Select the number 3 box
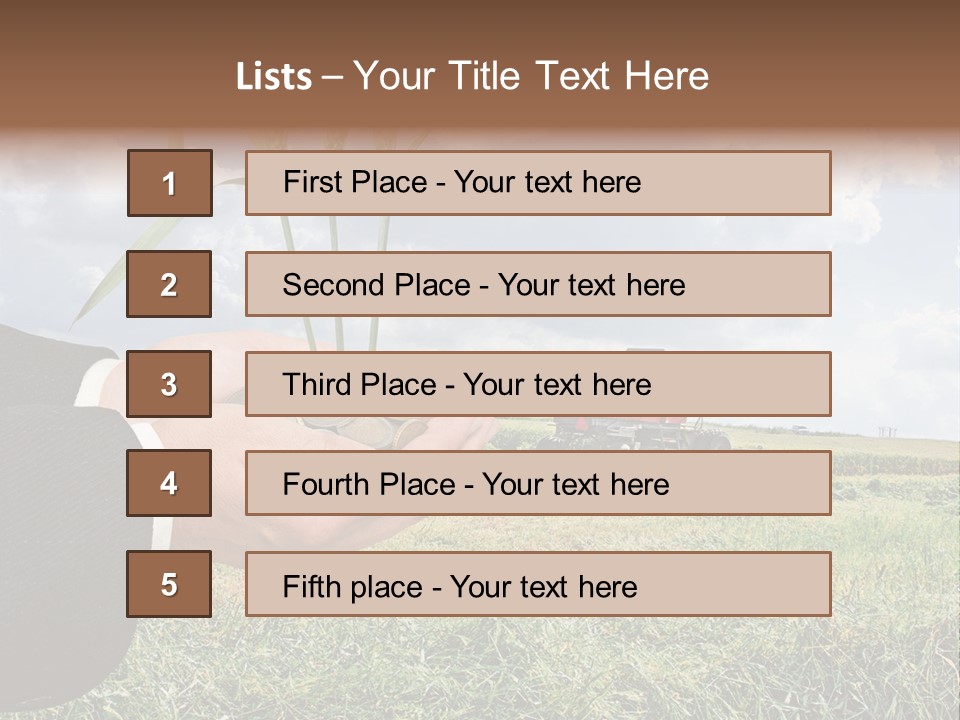Viewport: 960px width, 720px height. tap(169, 384)
